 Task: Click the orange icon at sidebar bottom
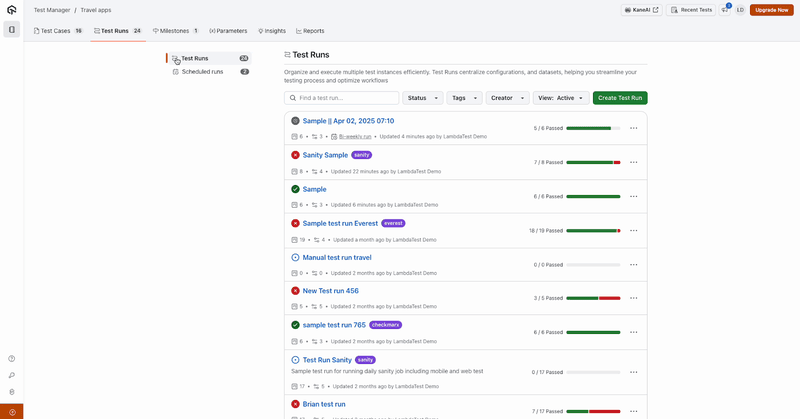coord(11,411)
